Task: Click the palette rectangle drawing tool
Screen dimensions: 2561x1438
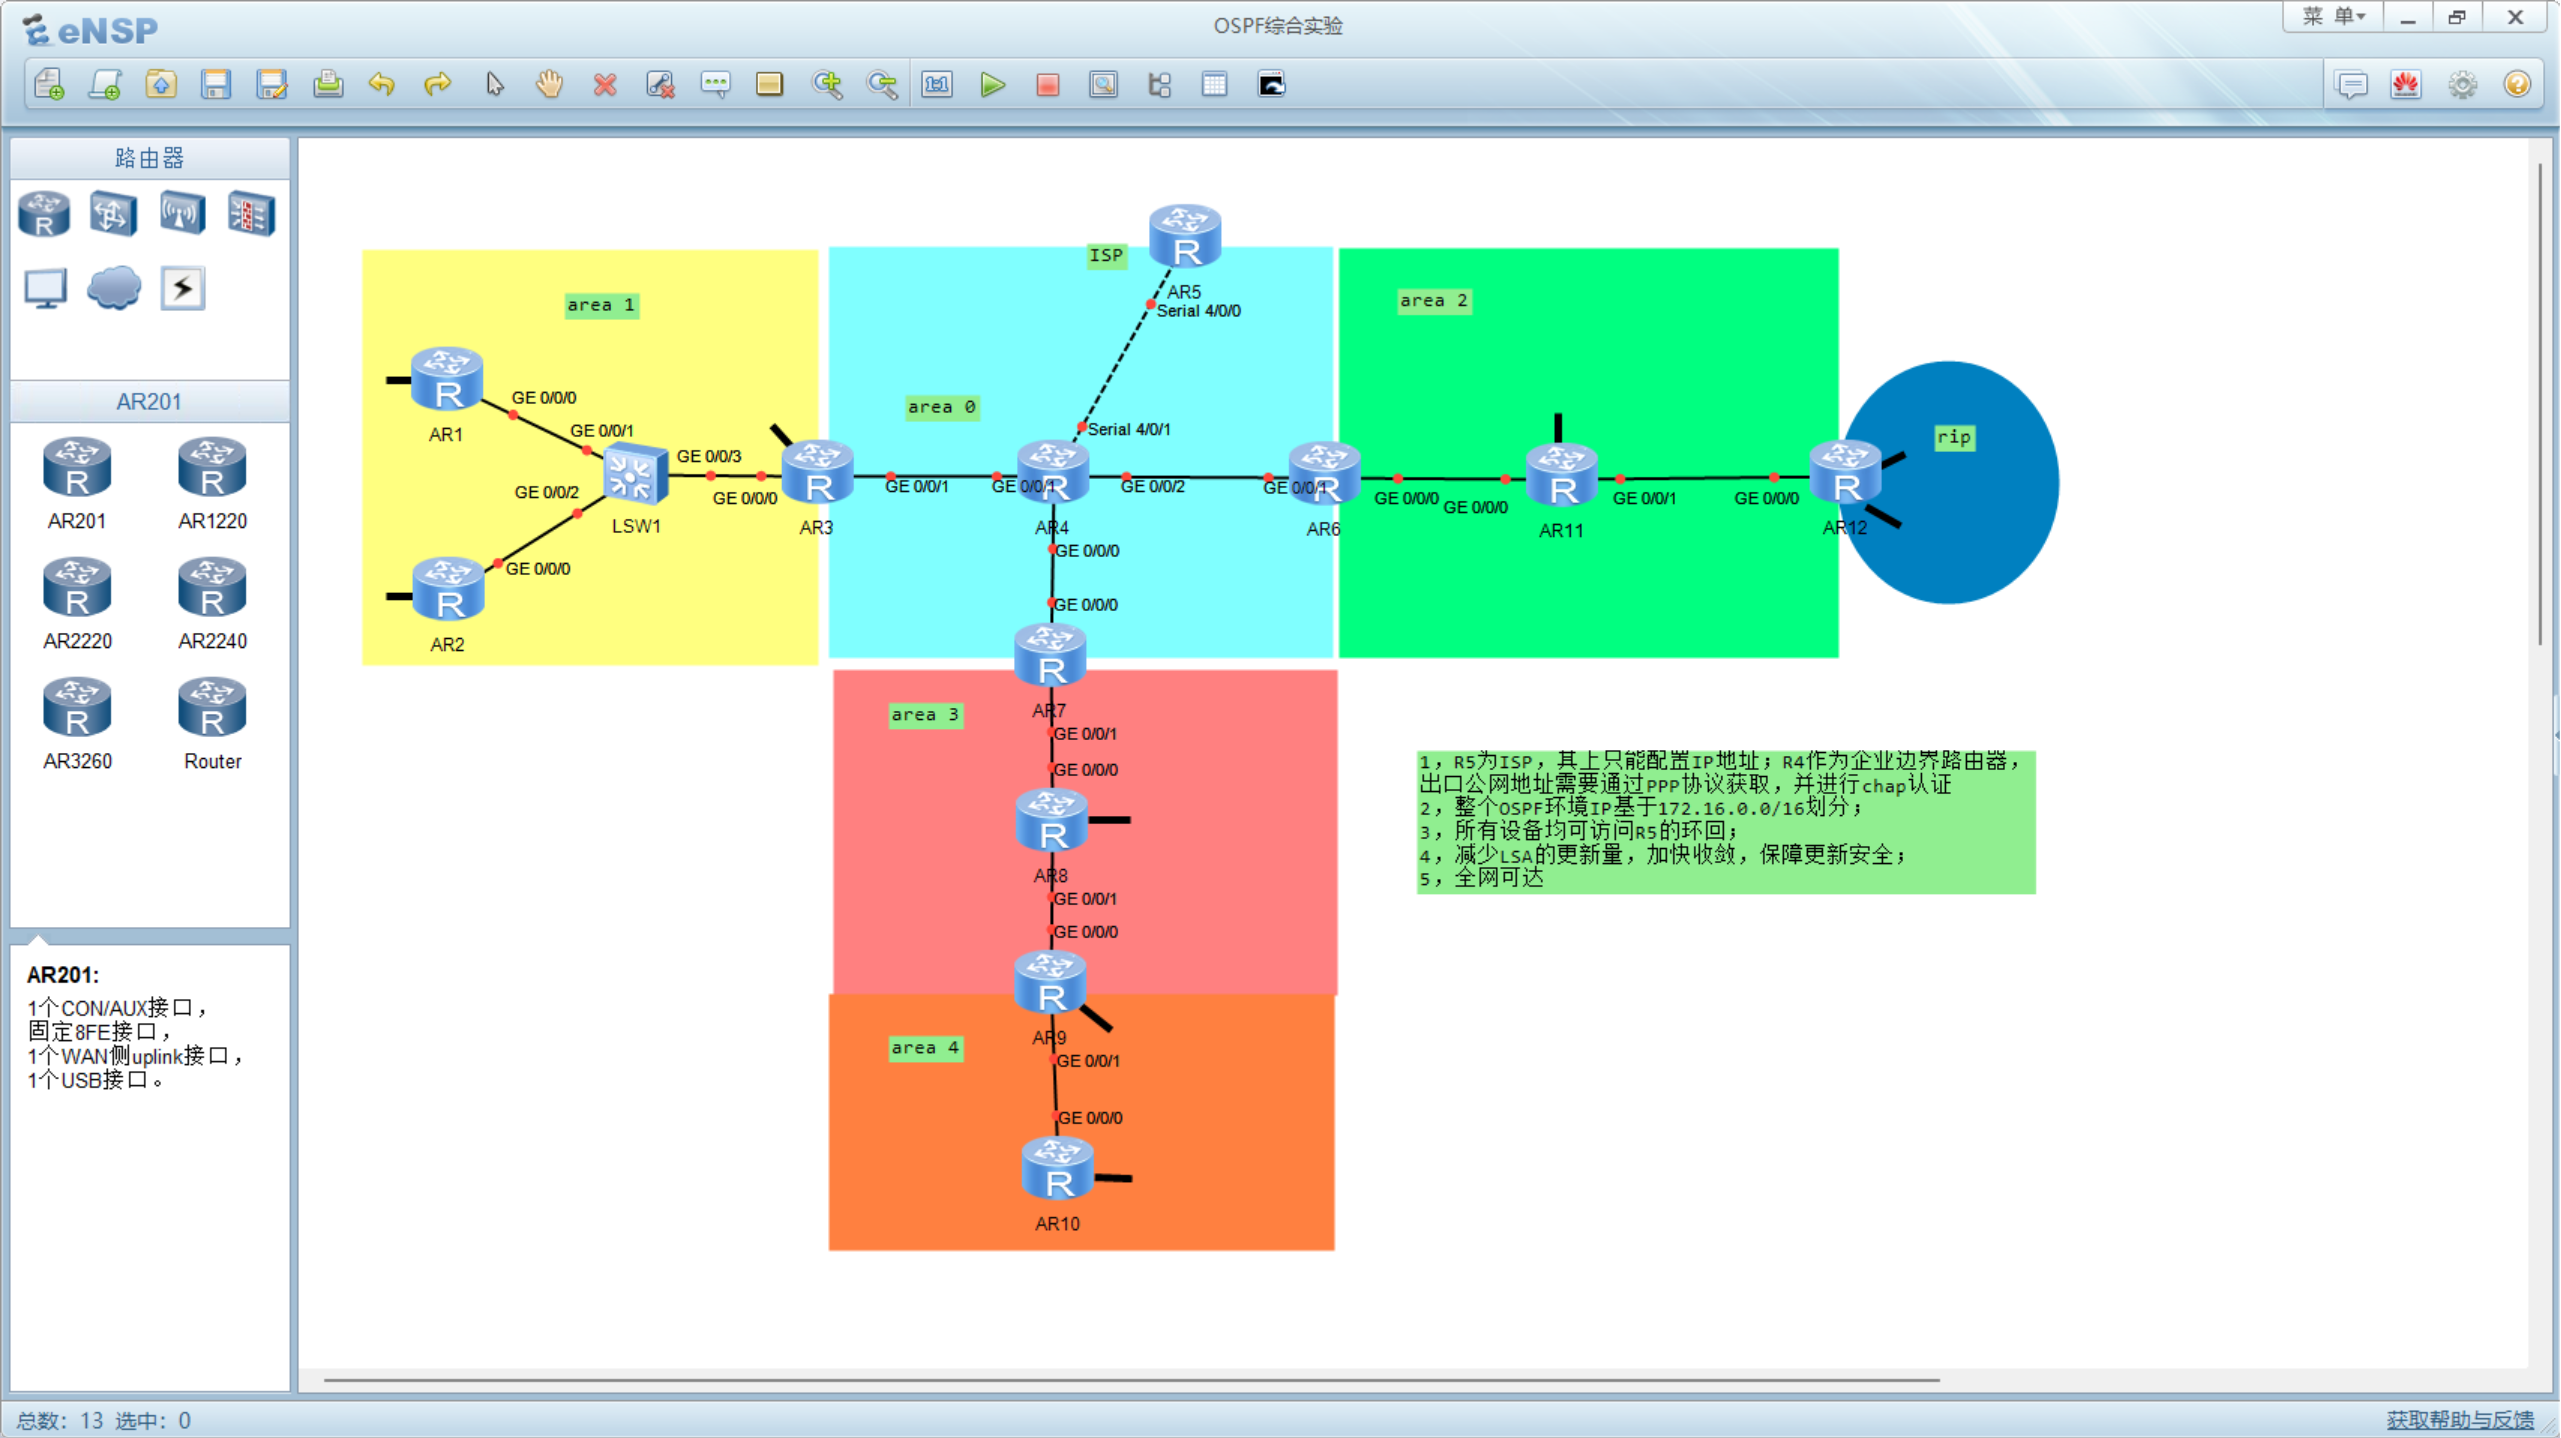Action: click(x=769, y=85)
